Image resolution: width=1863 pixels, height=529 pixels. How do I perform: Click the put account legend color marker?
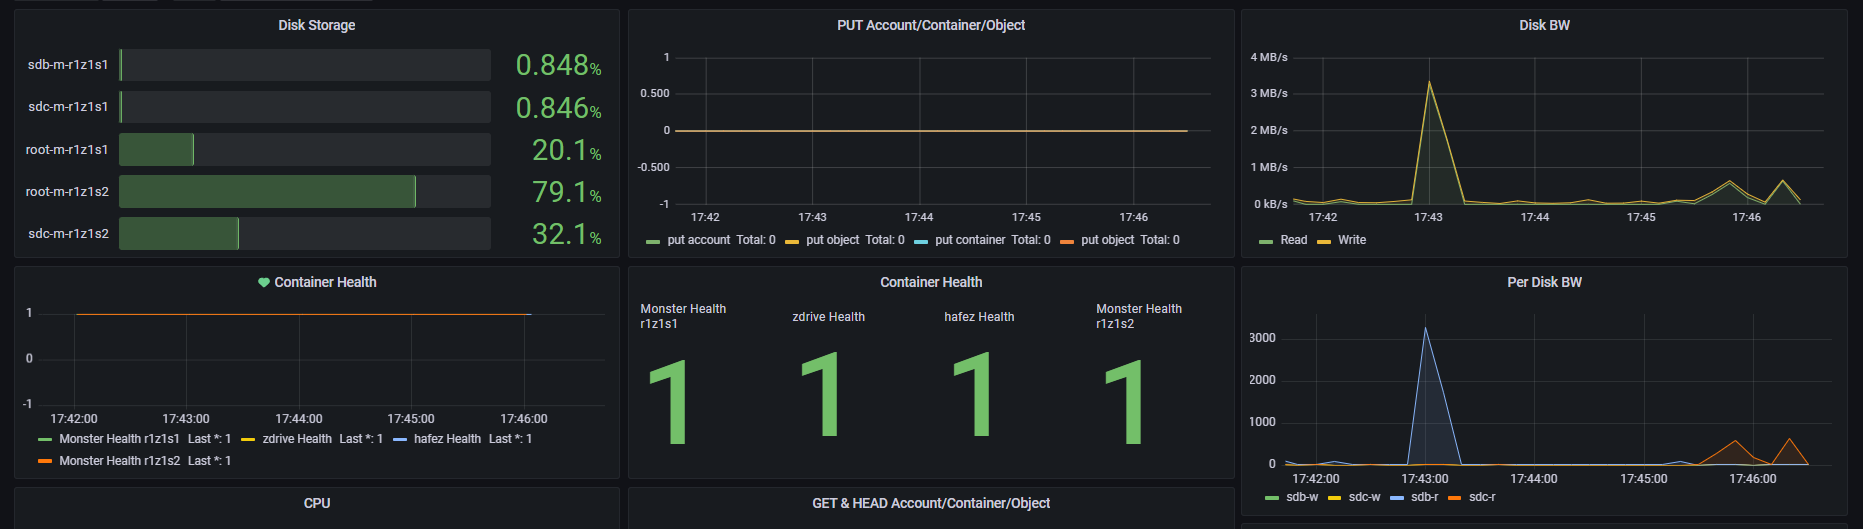click(x=653, y=241)
